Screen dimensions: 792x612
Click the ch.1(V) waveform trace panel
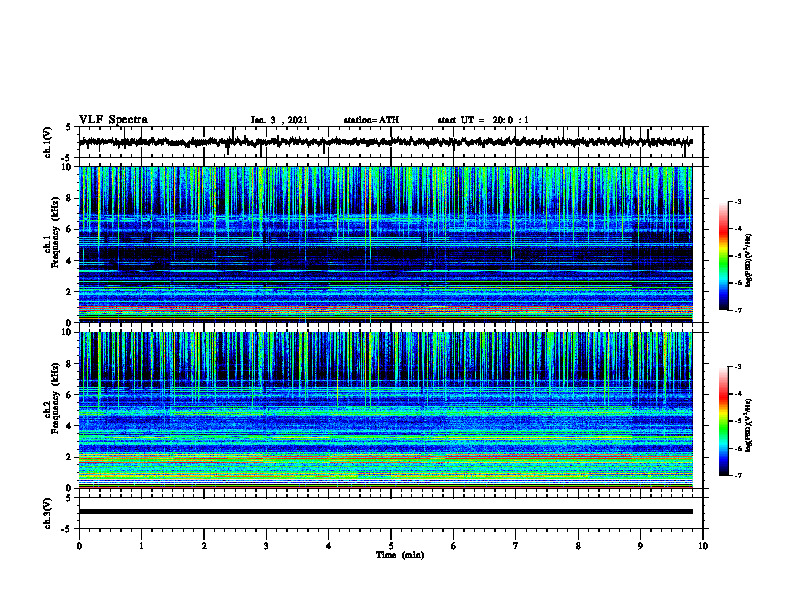pos(391,142)
